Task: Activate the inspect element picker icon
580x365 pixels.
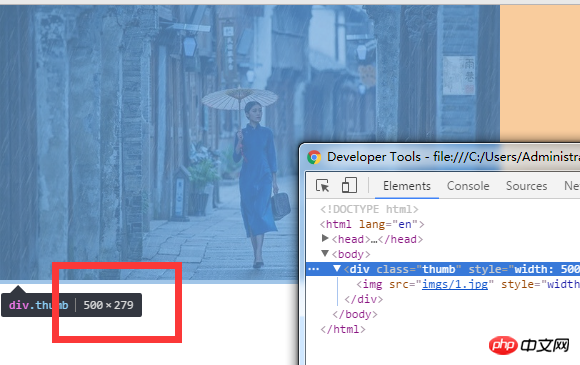Action: [x=322, y=185]
